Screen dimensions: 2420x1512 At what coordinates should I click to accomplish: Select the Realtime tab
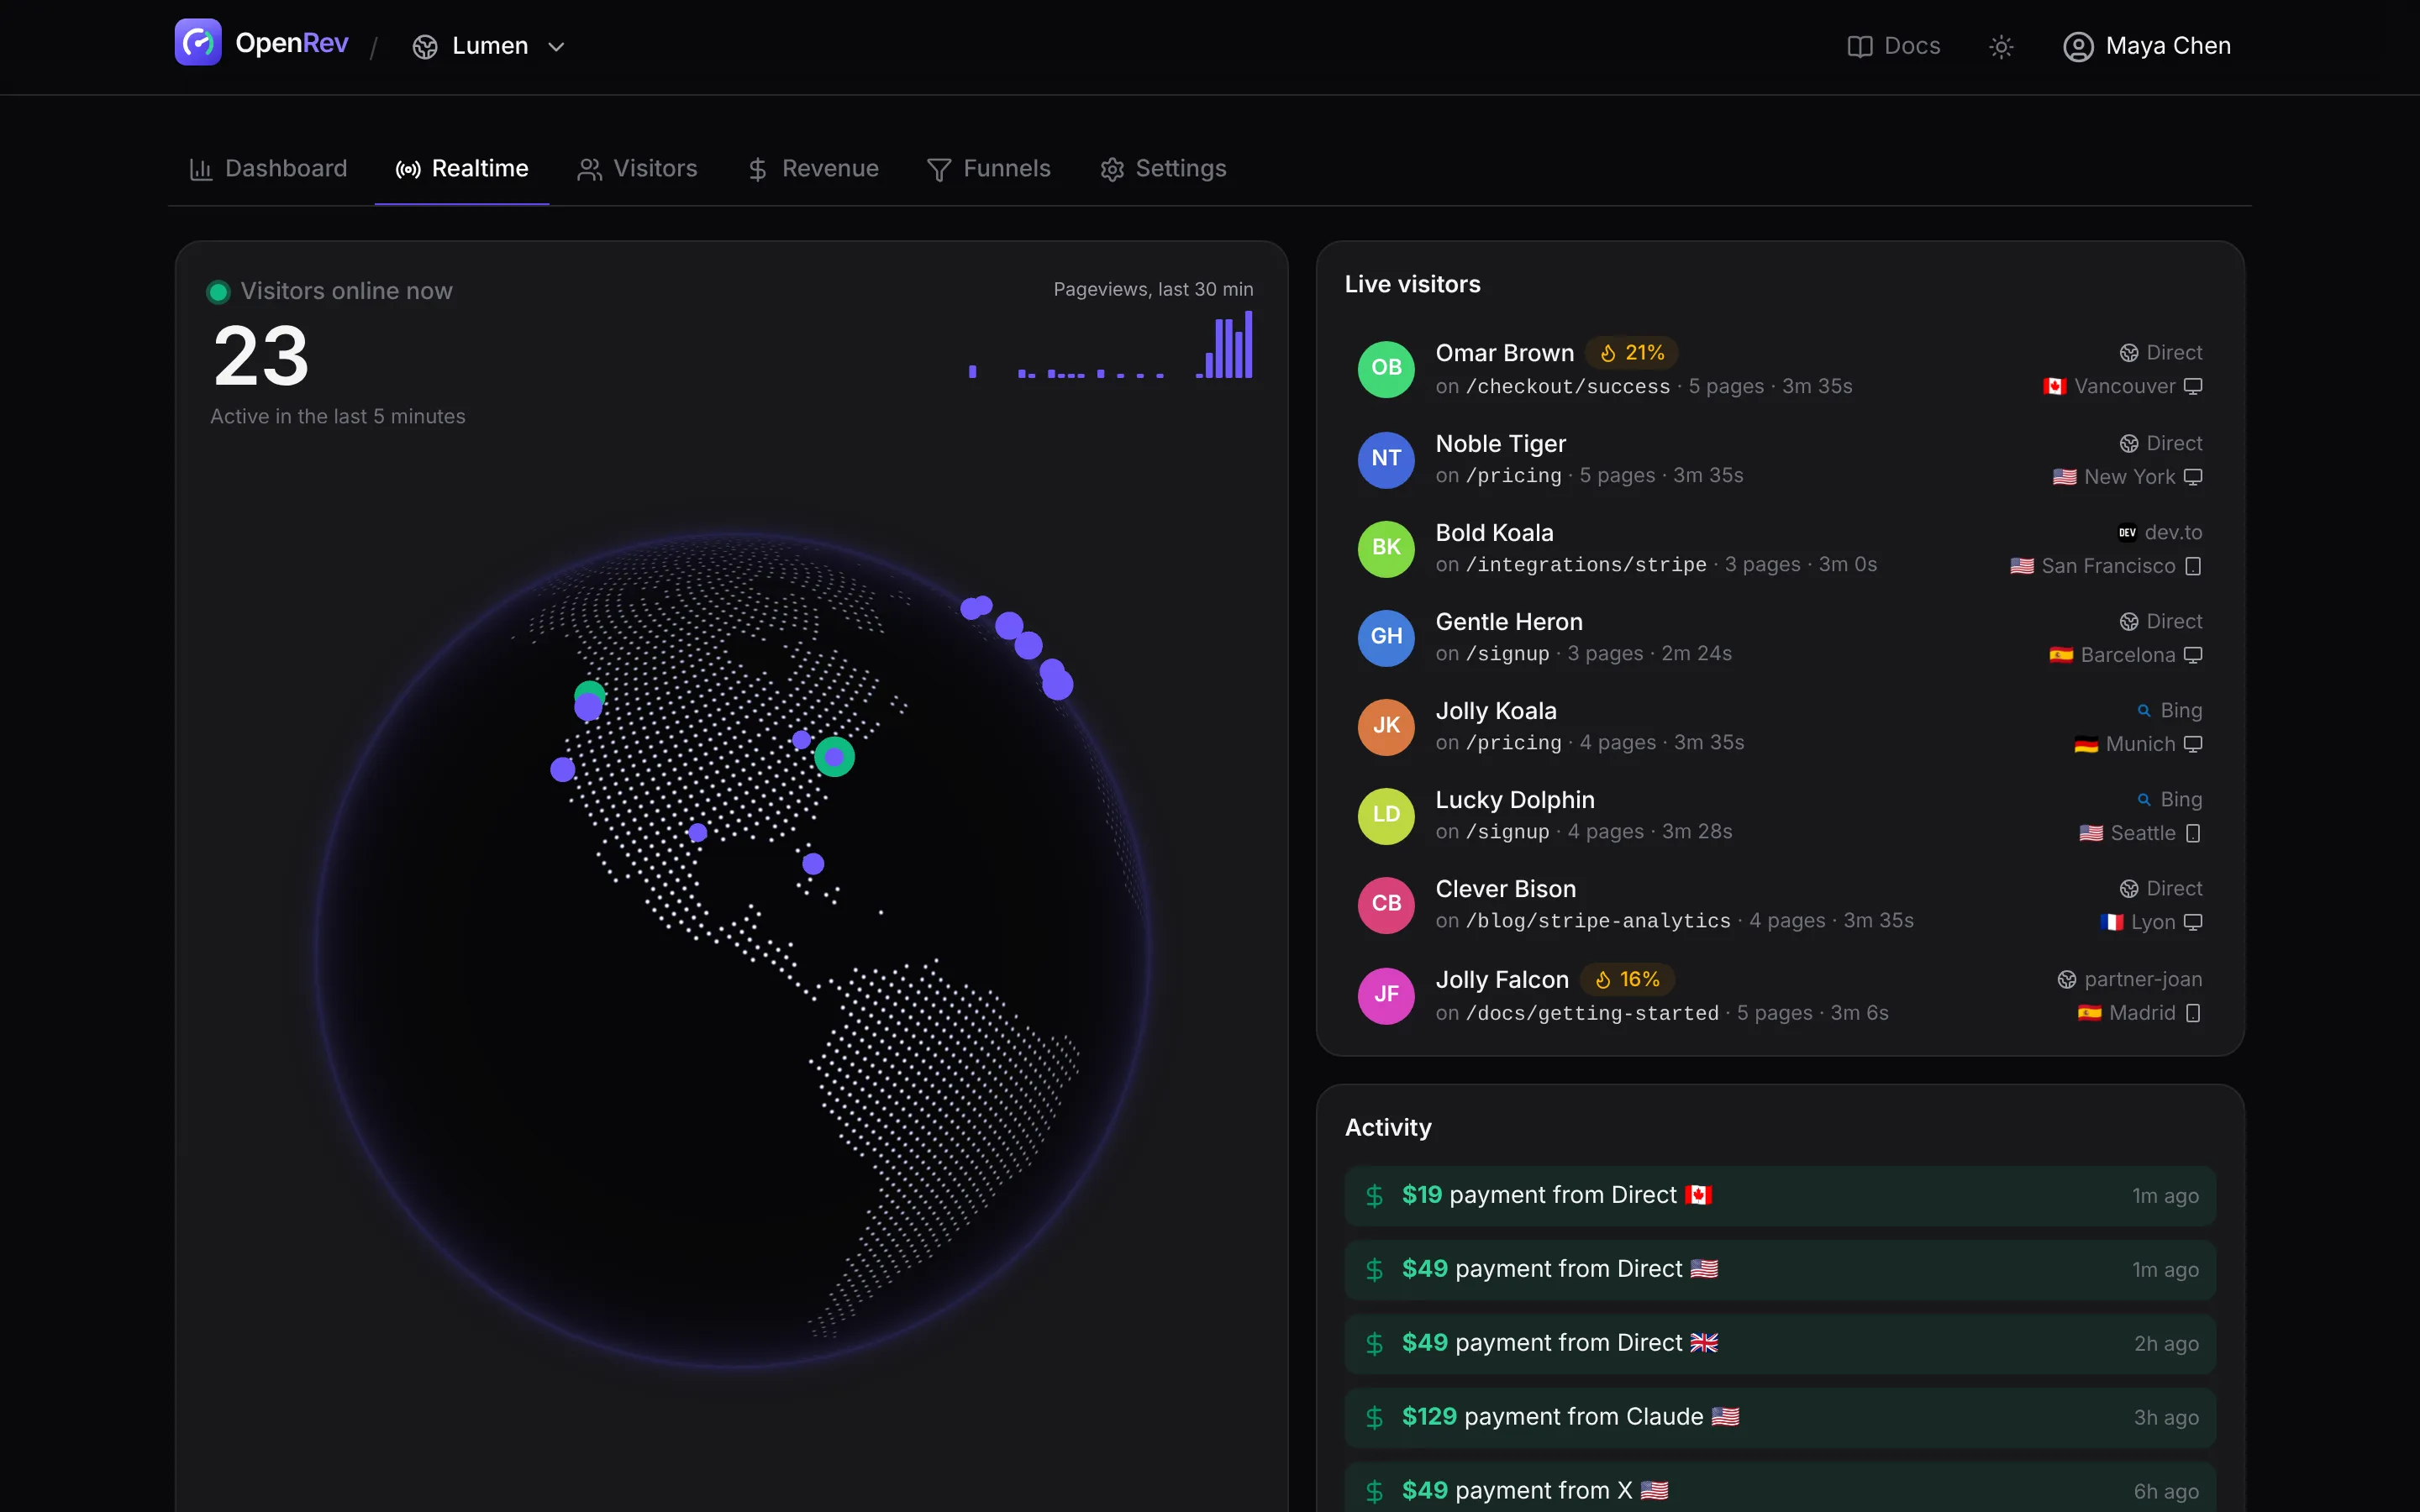point(462,169)
